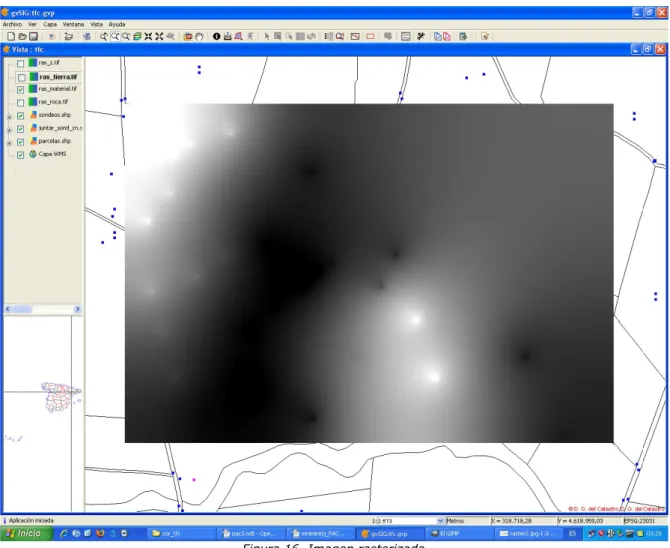The height and width of the screenshot is (548, 670).
Task: Click the layer panel horizontal scrollbar right arrow
Action: 77,309
